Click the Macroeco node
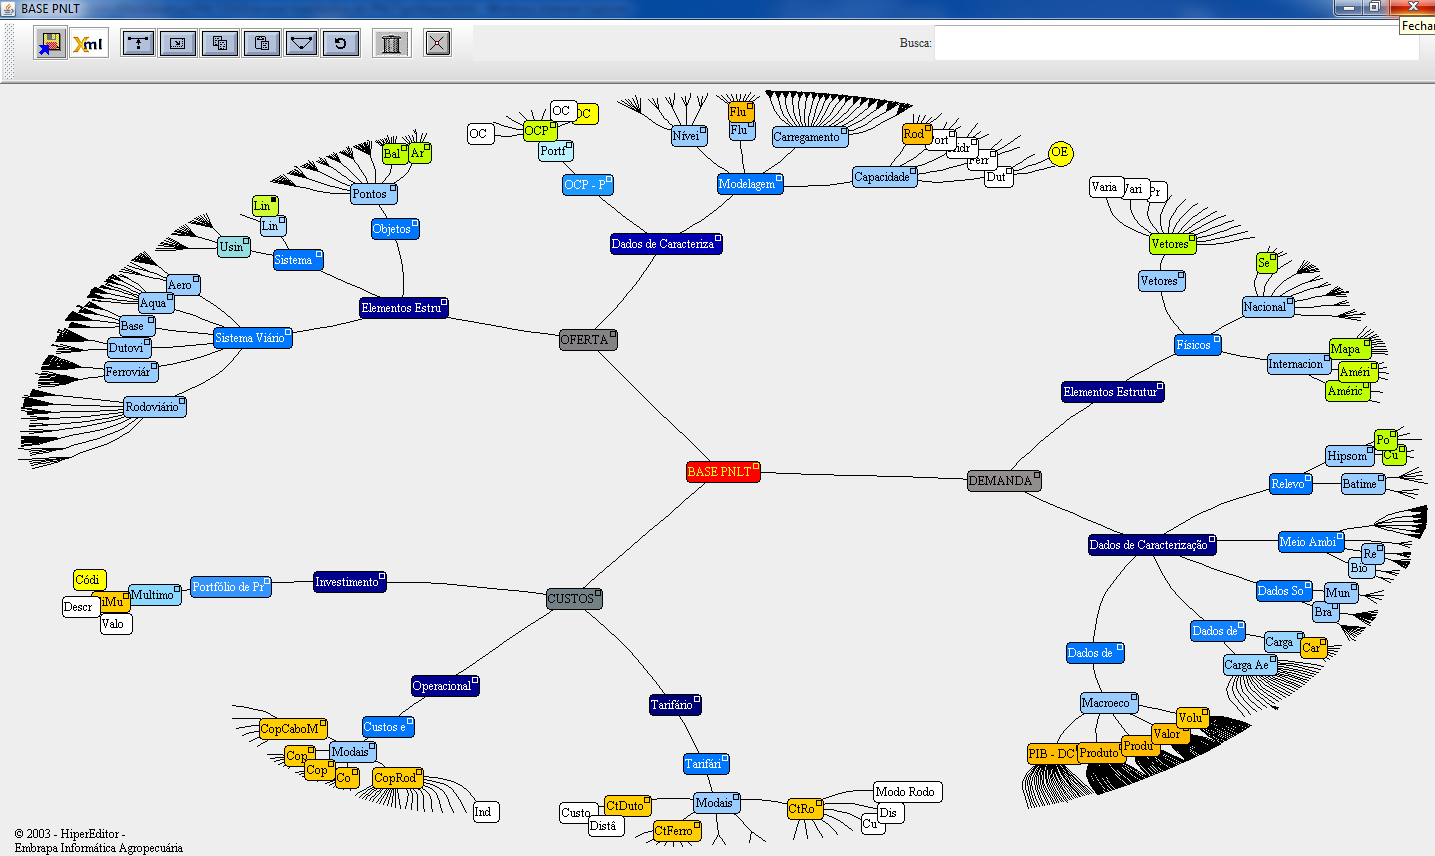Image resolution: width=1435 pixels, height=856 pixels. [x=1109, y=703]
